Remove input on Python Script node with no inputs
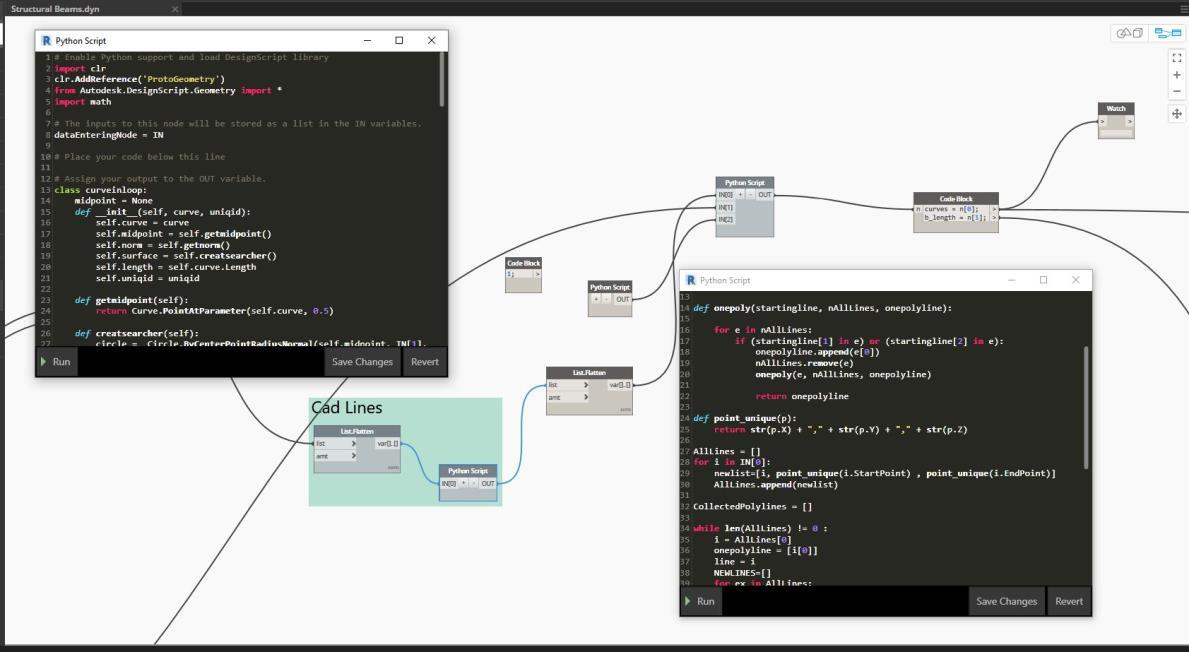 (x=606, y=299)
